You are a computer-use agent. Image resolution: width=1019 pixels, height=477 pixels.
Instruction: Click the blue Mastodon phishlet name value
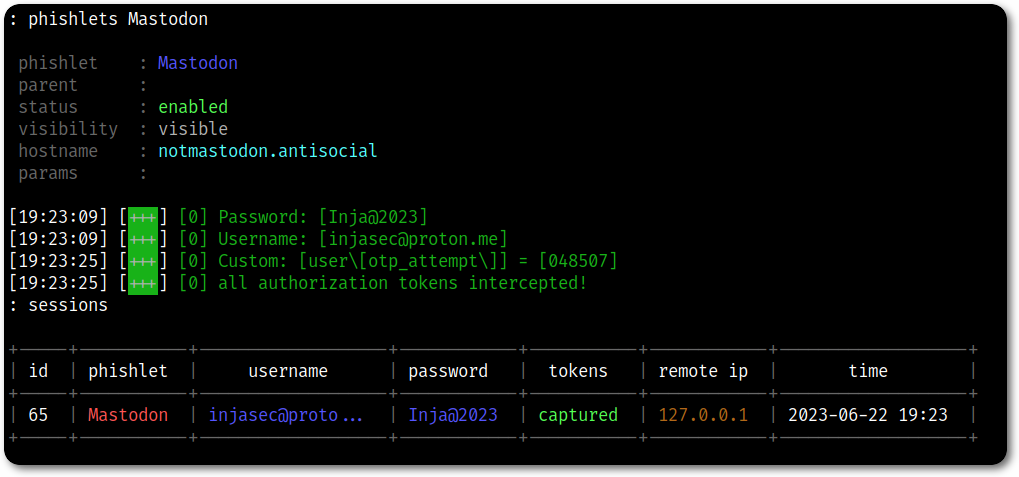(x=198, y=63)
